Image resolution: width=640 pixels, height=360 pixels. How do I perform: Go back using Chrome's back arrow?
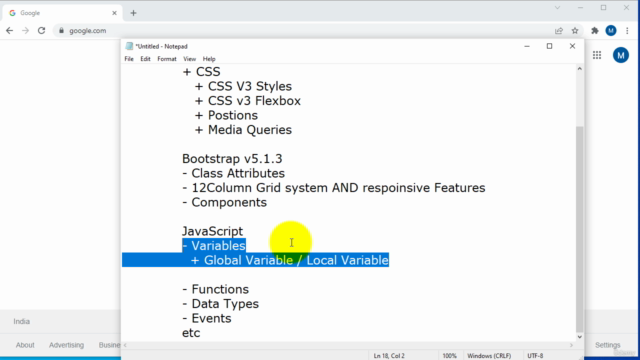point(9,31)
